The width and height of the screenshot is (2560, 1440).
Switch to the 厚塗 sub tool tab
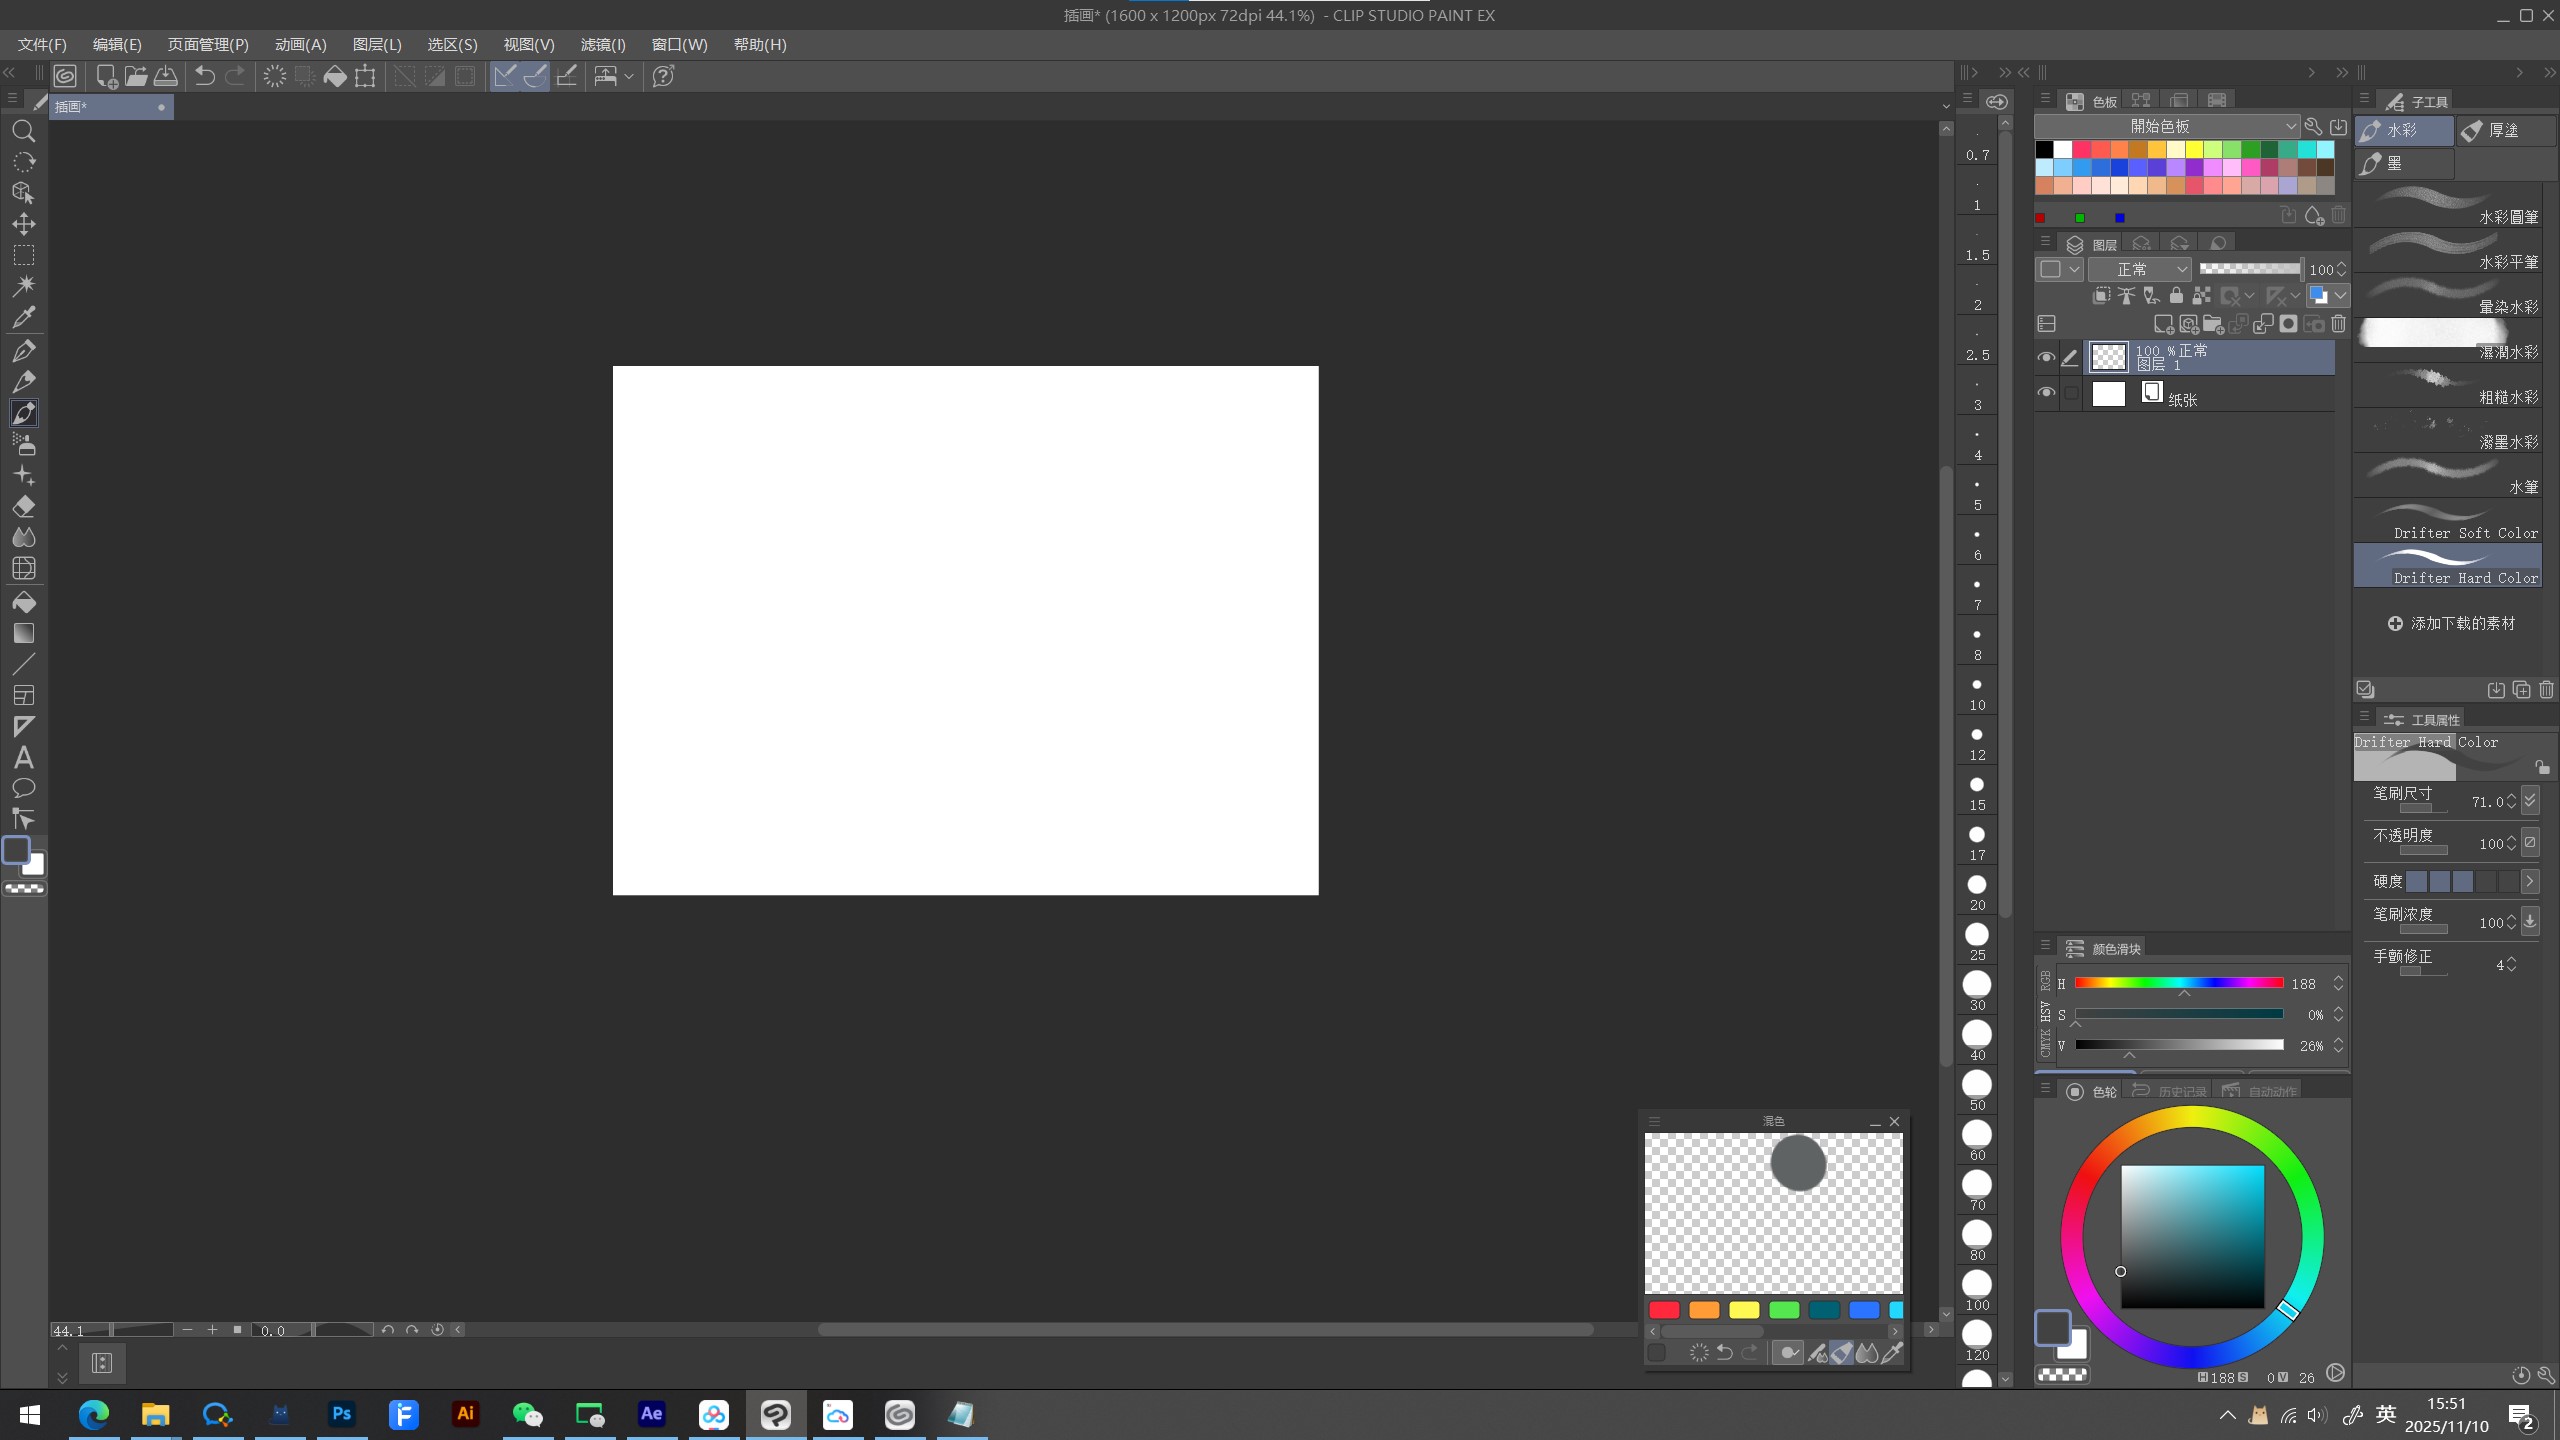tap(2503, 131)
